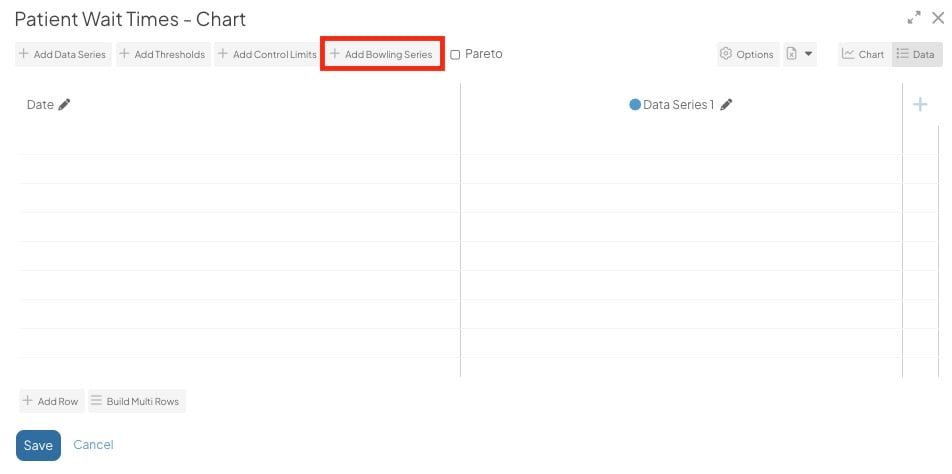This screenshot has height=474, width=952.
Task: Switch to the Chart view tab
Action: [x=863, y=54]
